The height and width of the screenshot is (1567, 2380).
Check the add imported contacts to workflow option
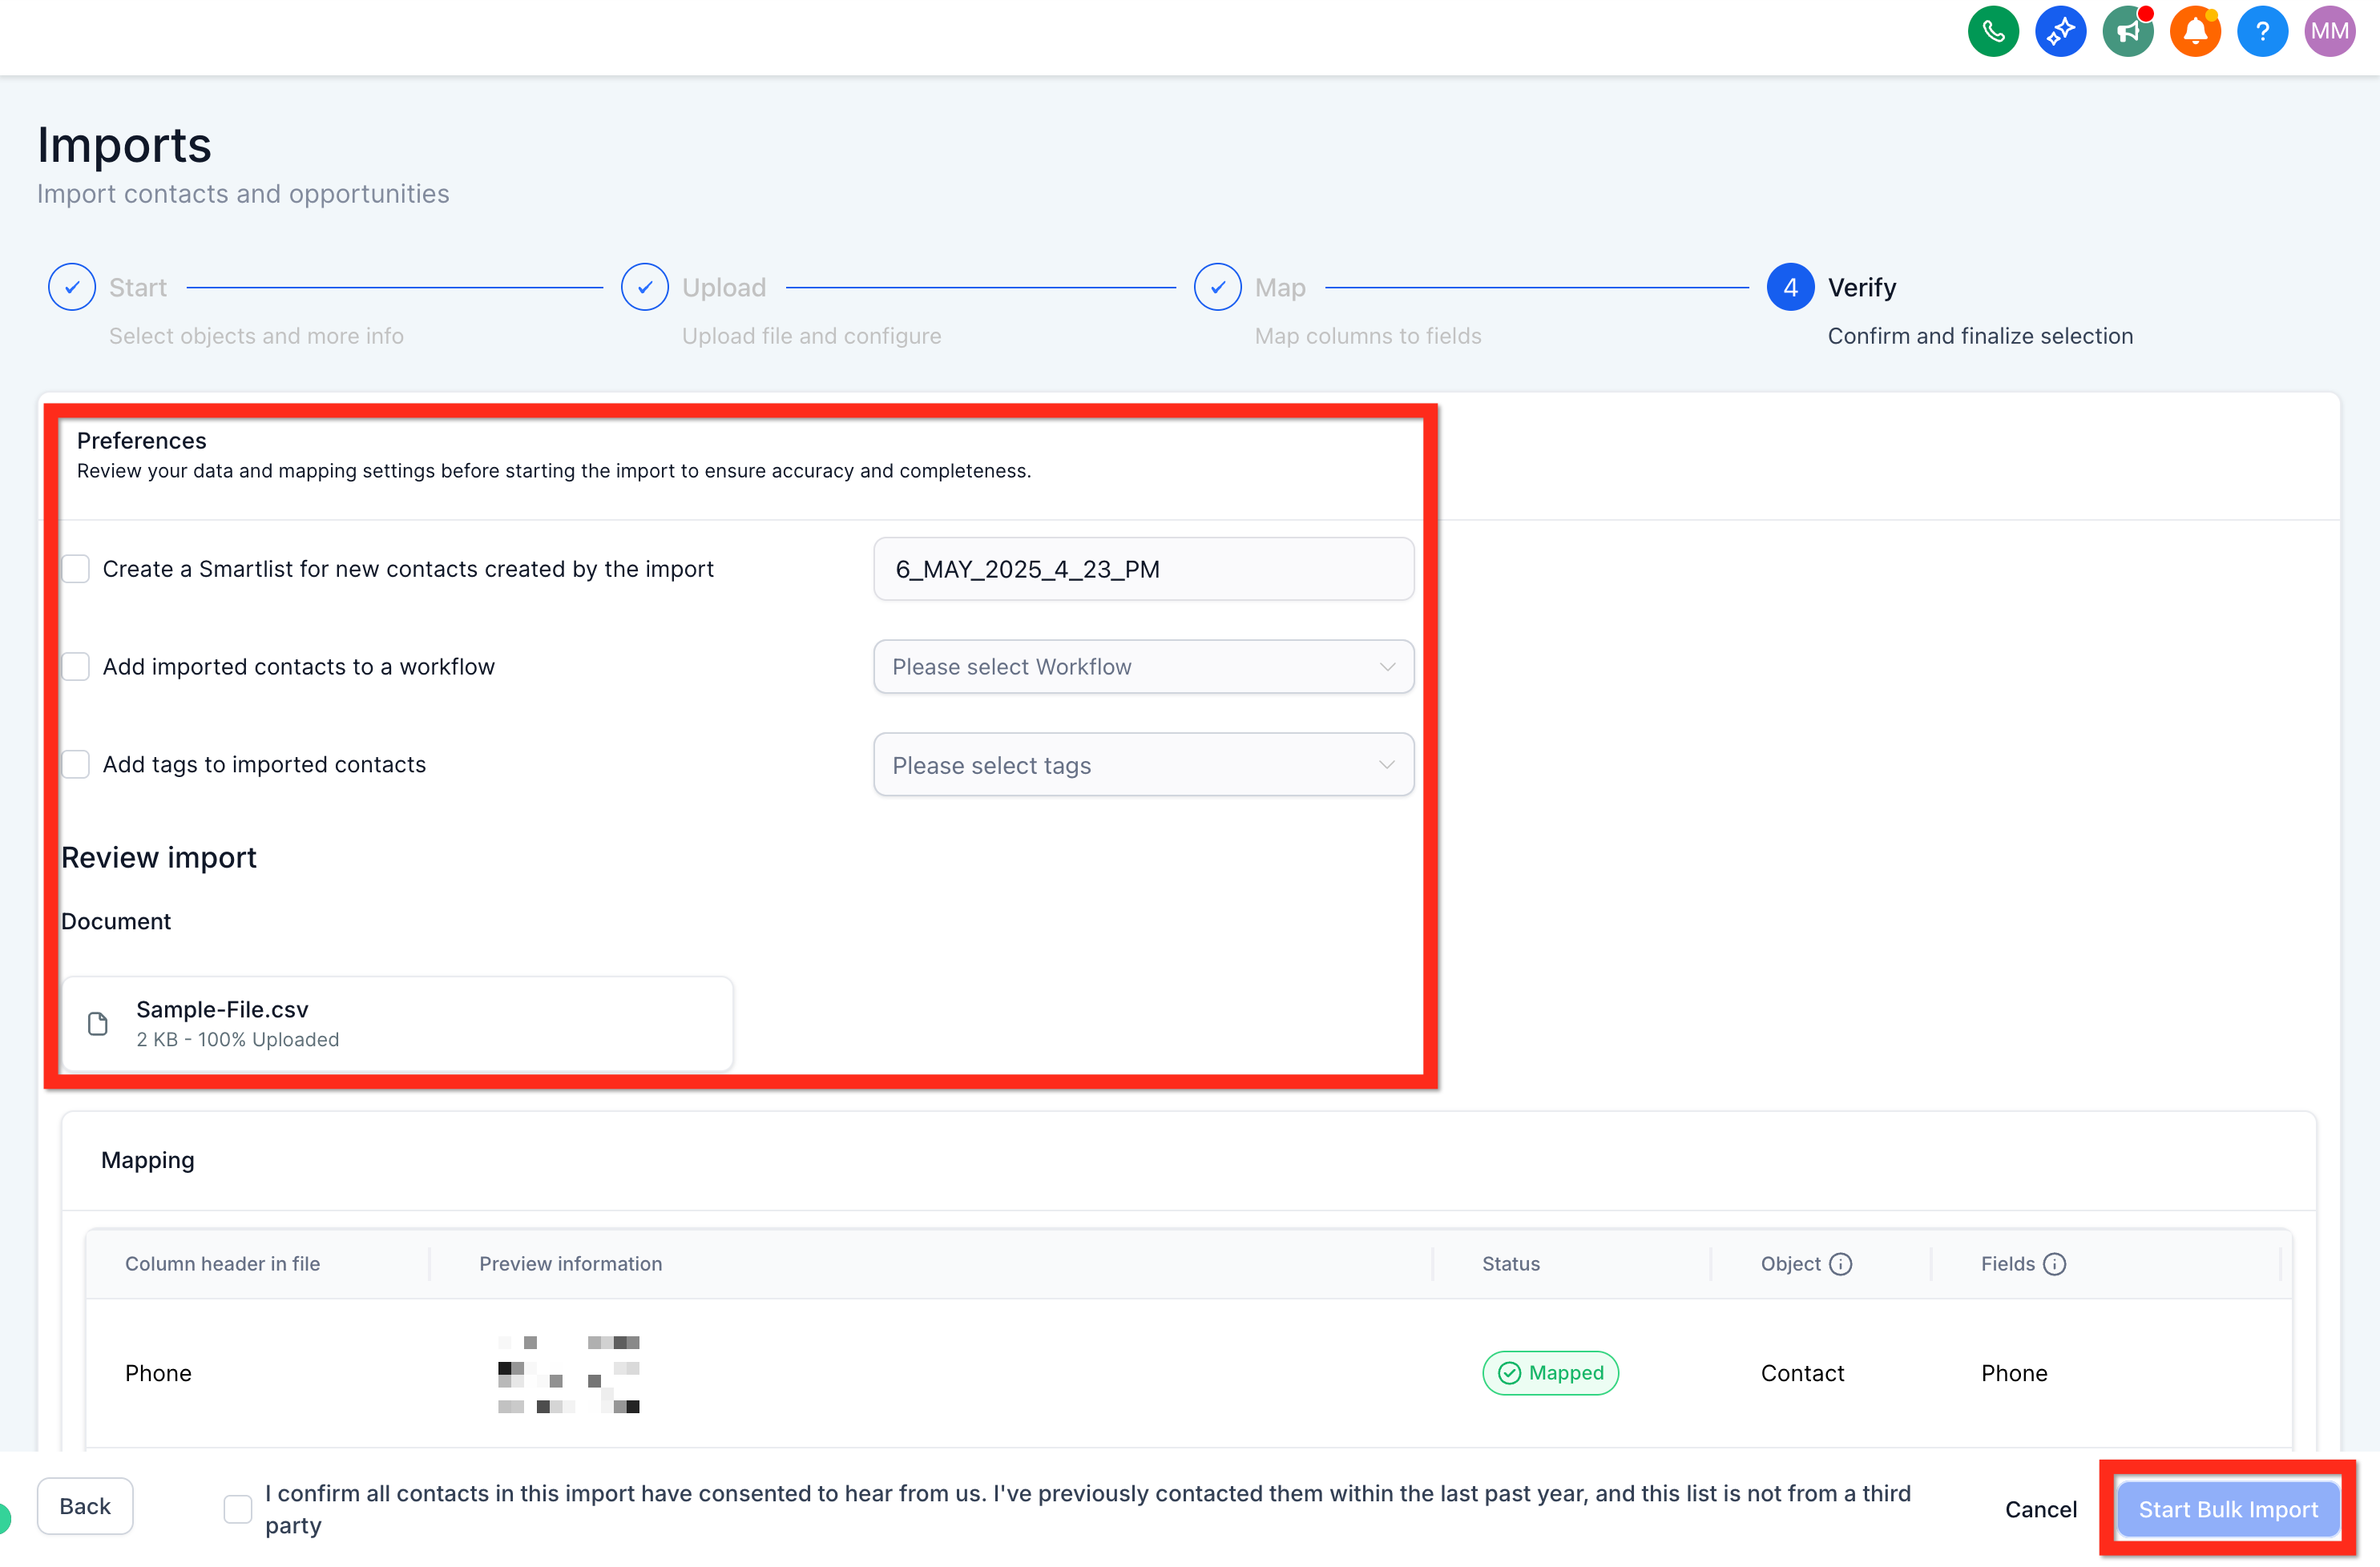75,666
